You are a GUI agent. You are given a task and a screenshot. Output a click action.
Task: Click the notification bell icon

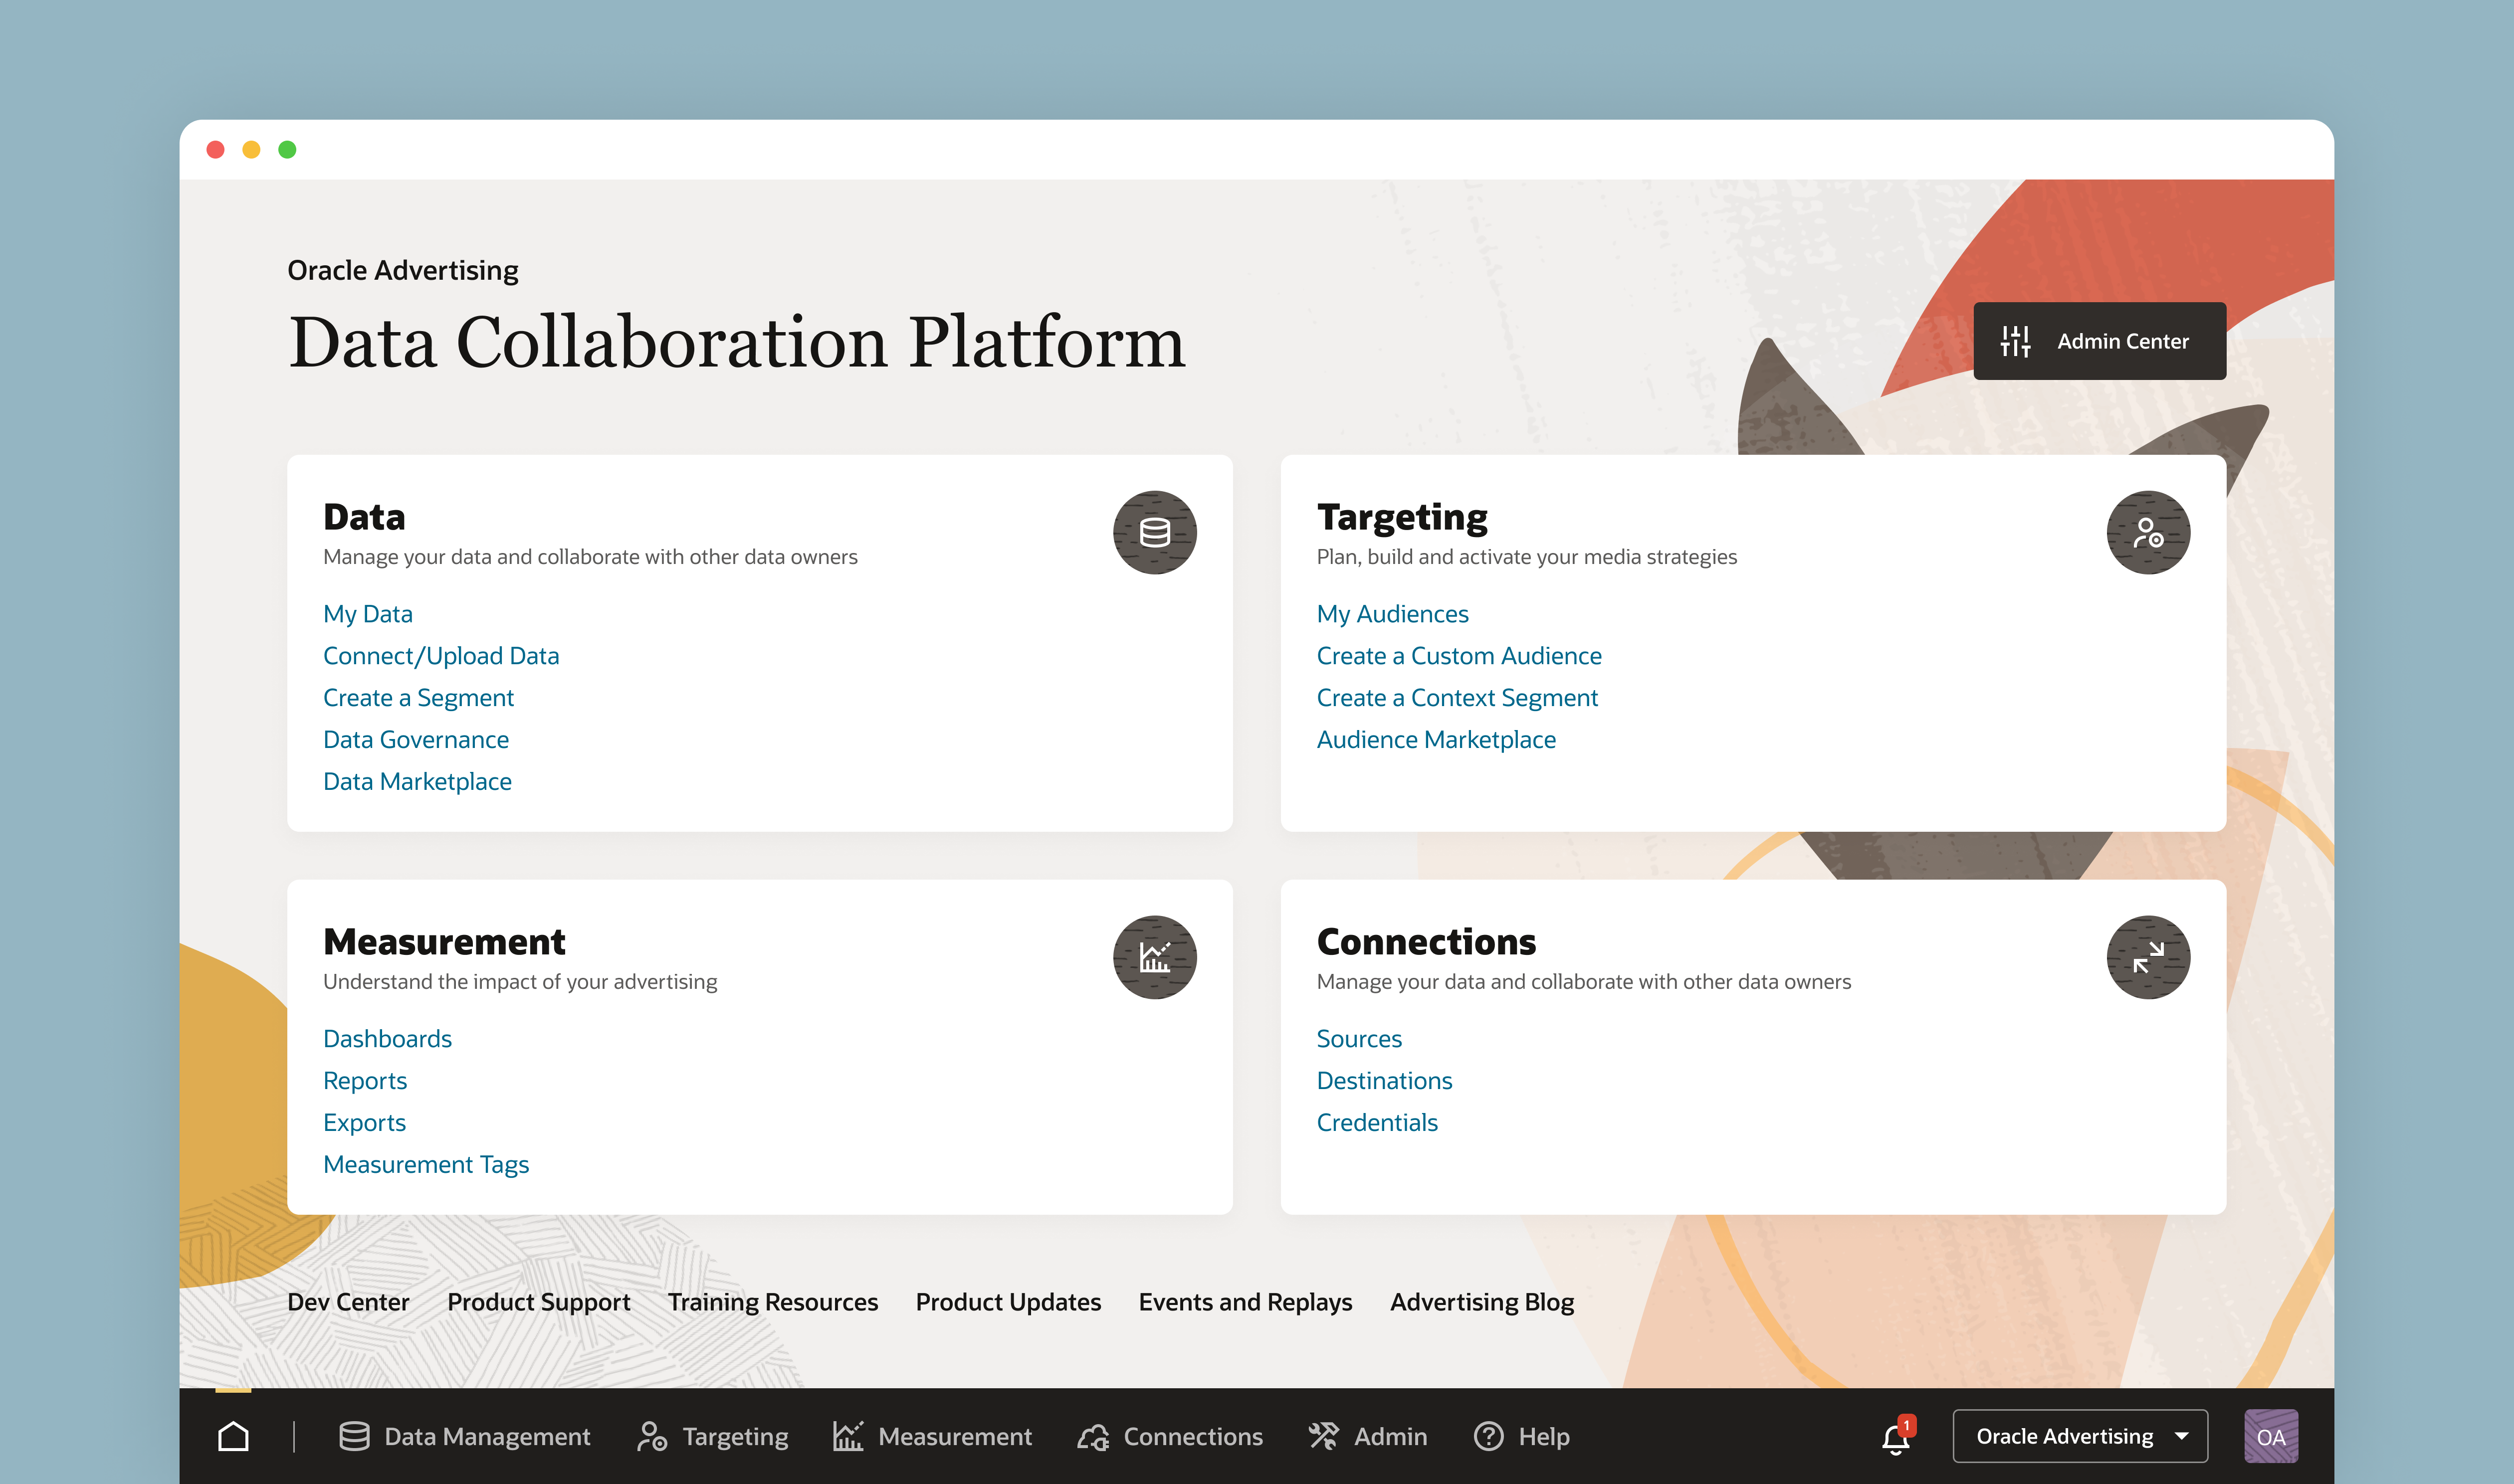(1896, 1438)
